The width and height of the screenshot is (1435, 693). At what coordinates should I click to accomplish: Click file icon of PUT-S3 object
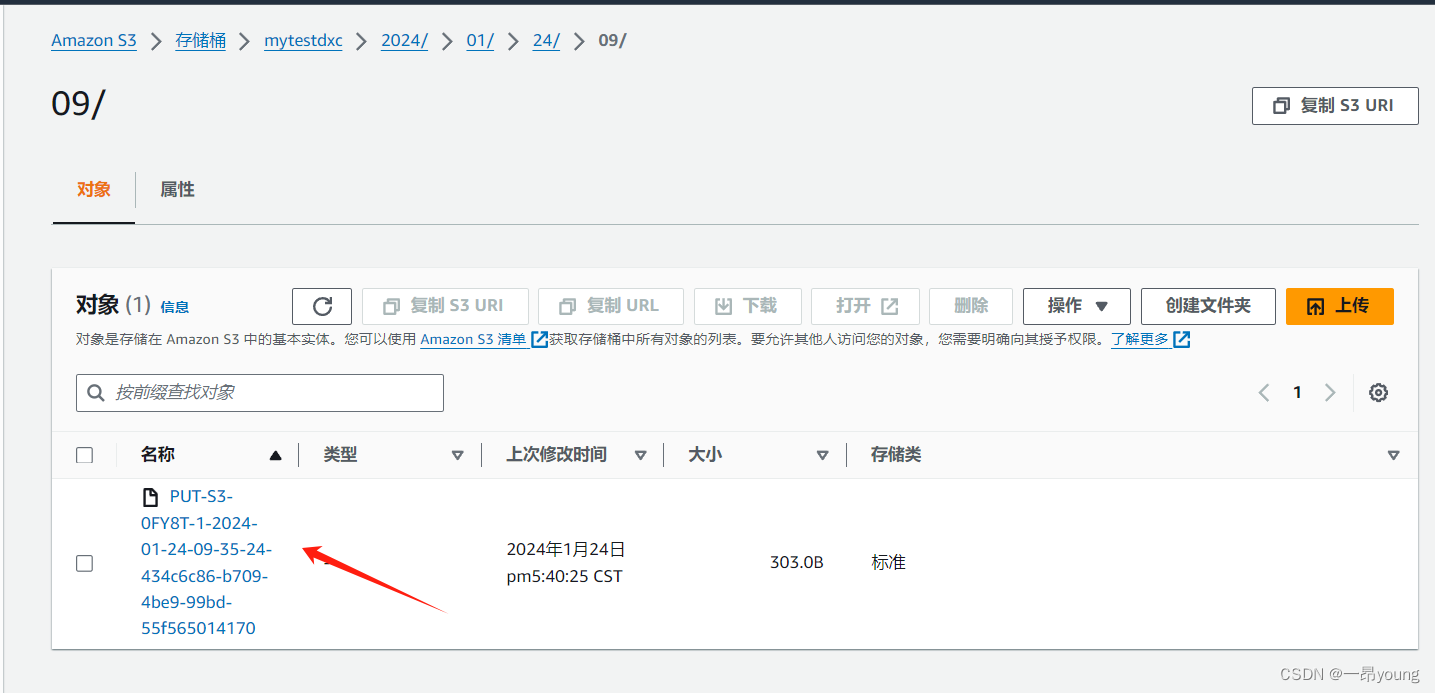pos(151,497)
